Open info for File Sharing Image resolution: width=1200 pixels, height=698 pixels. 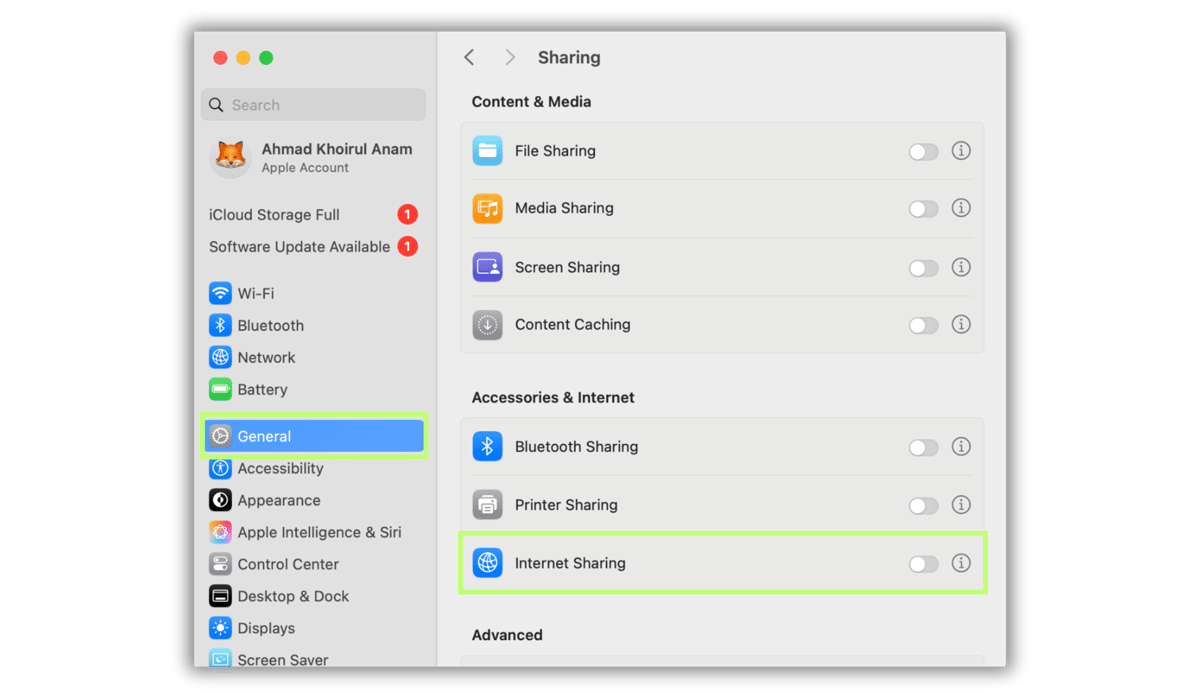coord(961,151)
